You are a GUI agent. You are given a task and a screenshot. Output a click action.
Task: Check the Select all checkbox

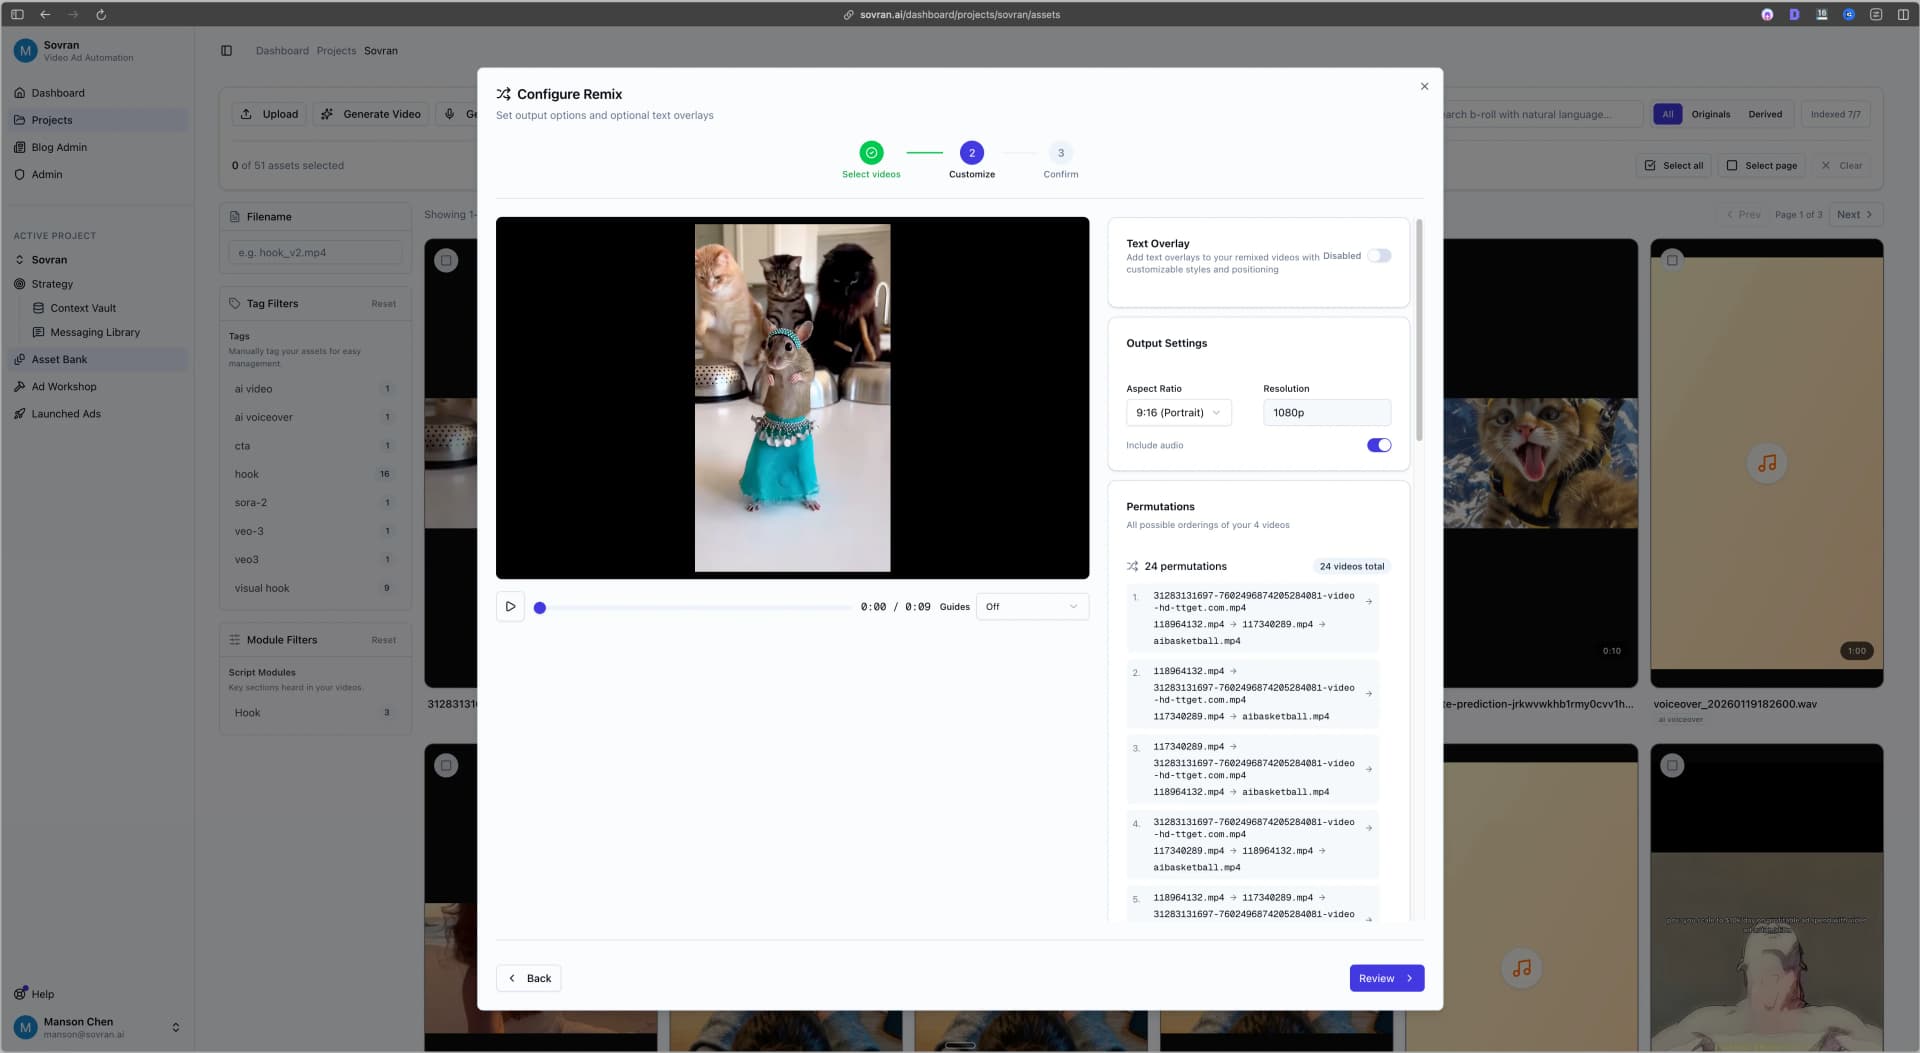tap(1650, 165)
